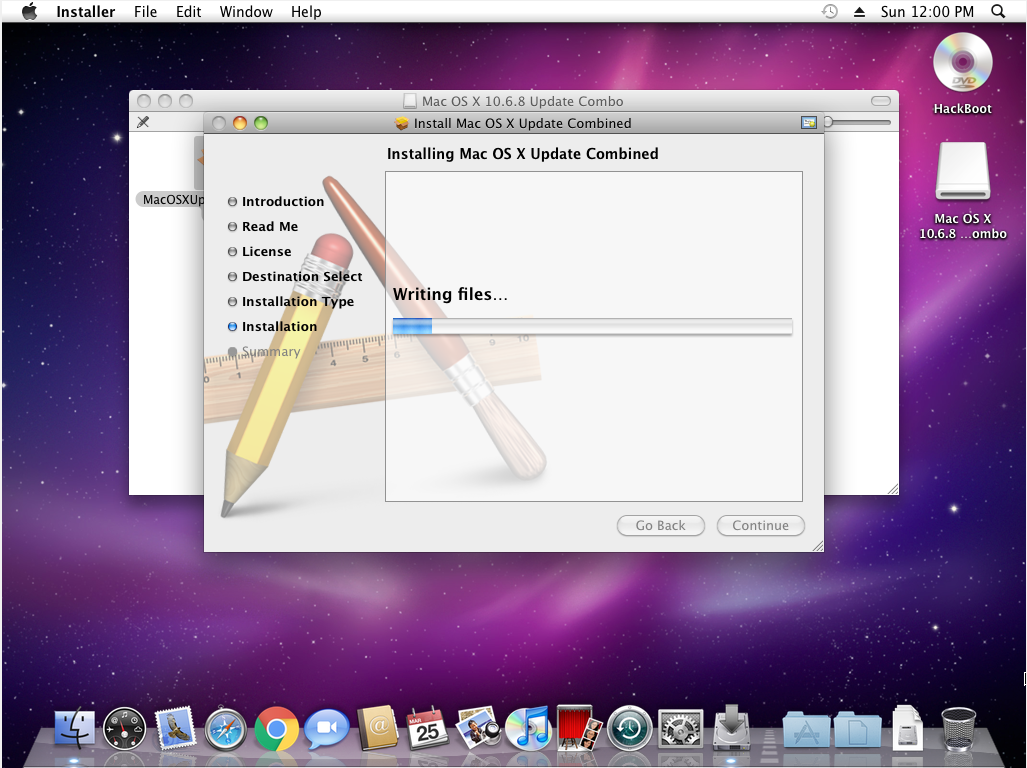Click the customize toolbar icon in Finder window
The image size is (1027, 768).
(143, 122)
